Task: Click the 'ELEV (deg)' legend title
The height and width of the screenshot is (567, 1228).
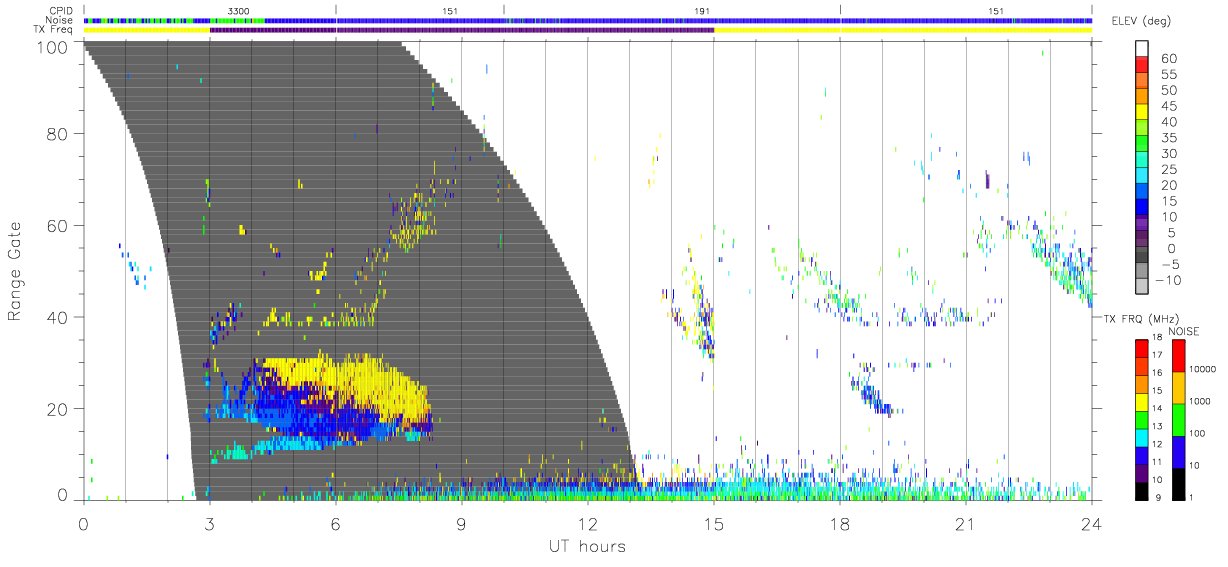Action: pyautogui.click(x=1143, y=22)
